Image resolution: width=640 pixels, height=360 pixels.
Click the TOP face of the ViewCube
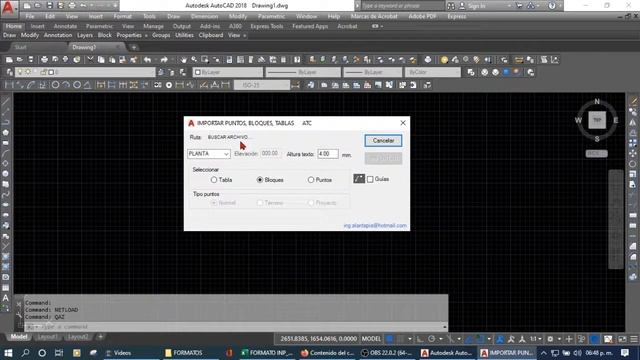(x=597, y=120)
